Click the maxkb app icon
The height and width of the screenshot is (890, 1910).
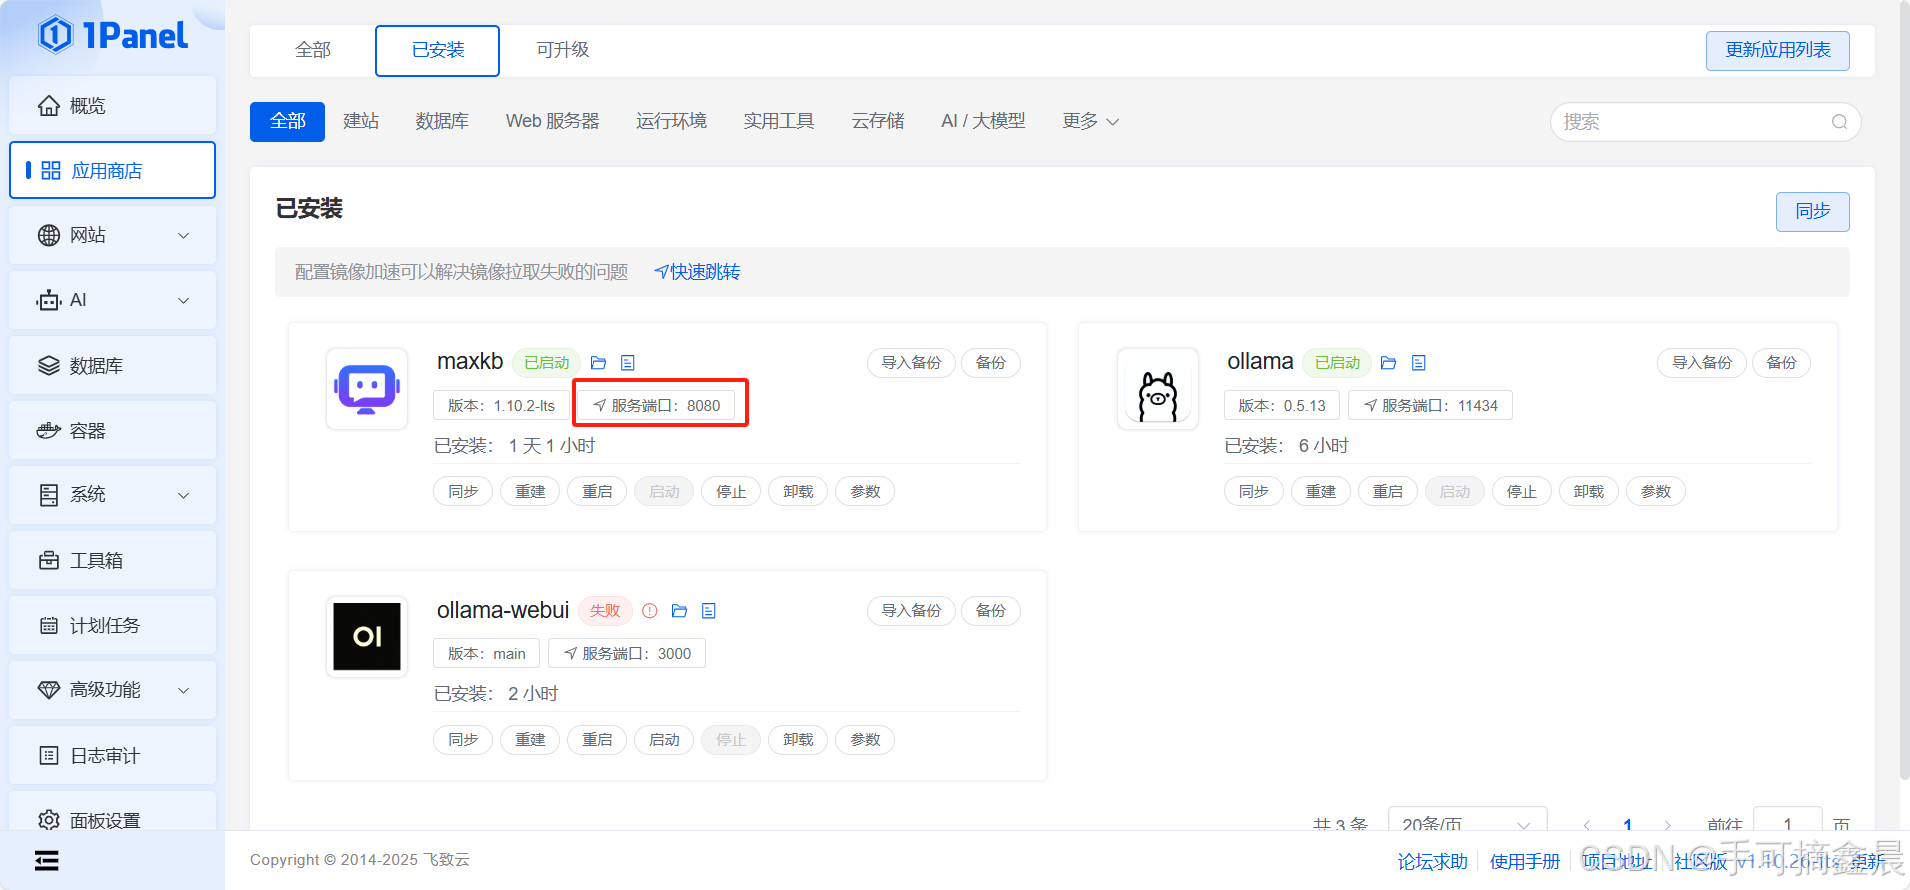(x=367, y=389)
